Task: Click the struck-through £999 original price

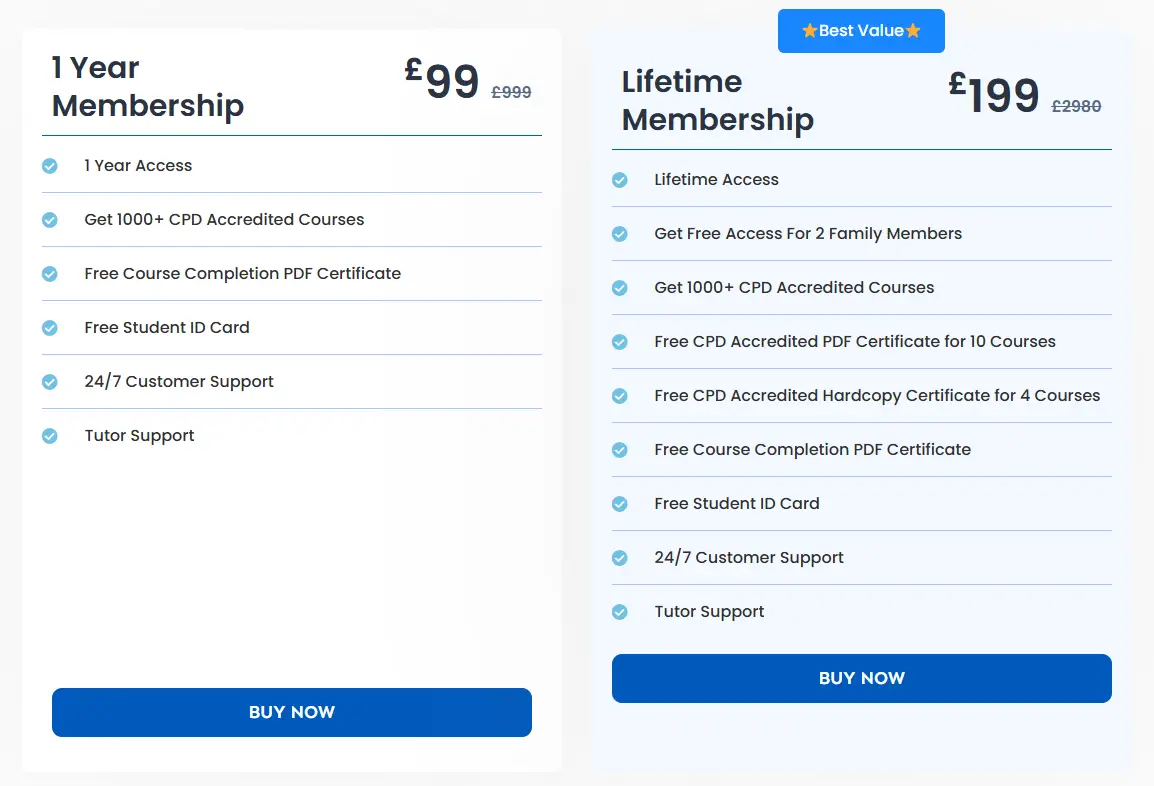Action: tap(511, 92)
